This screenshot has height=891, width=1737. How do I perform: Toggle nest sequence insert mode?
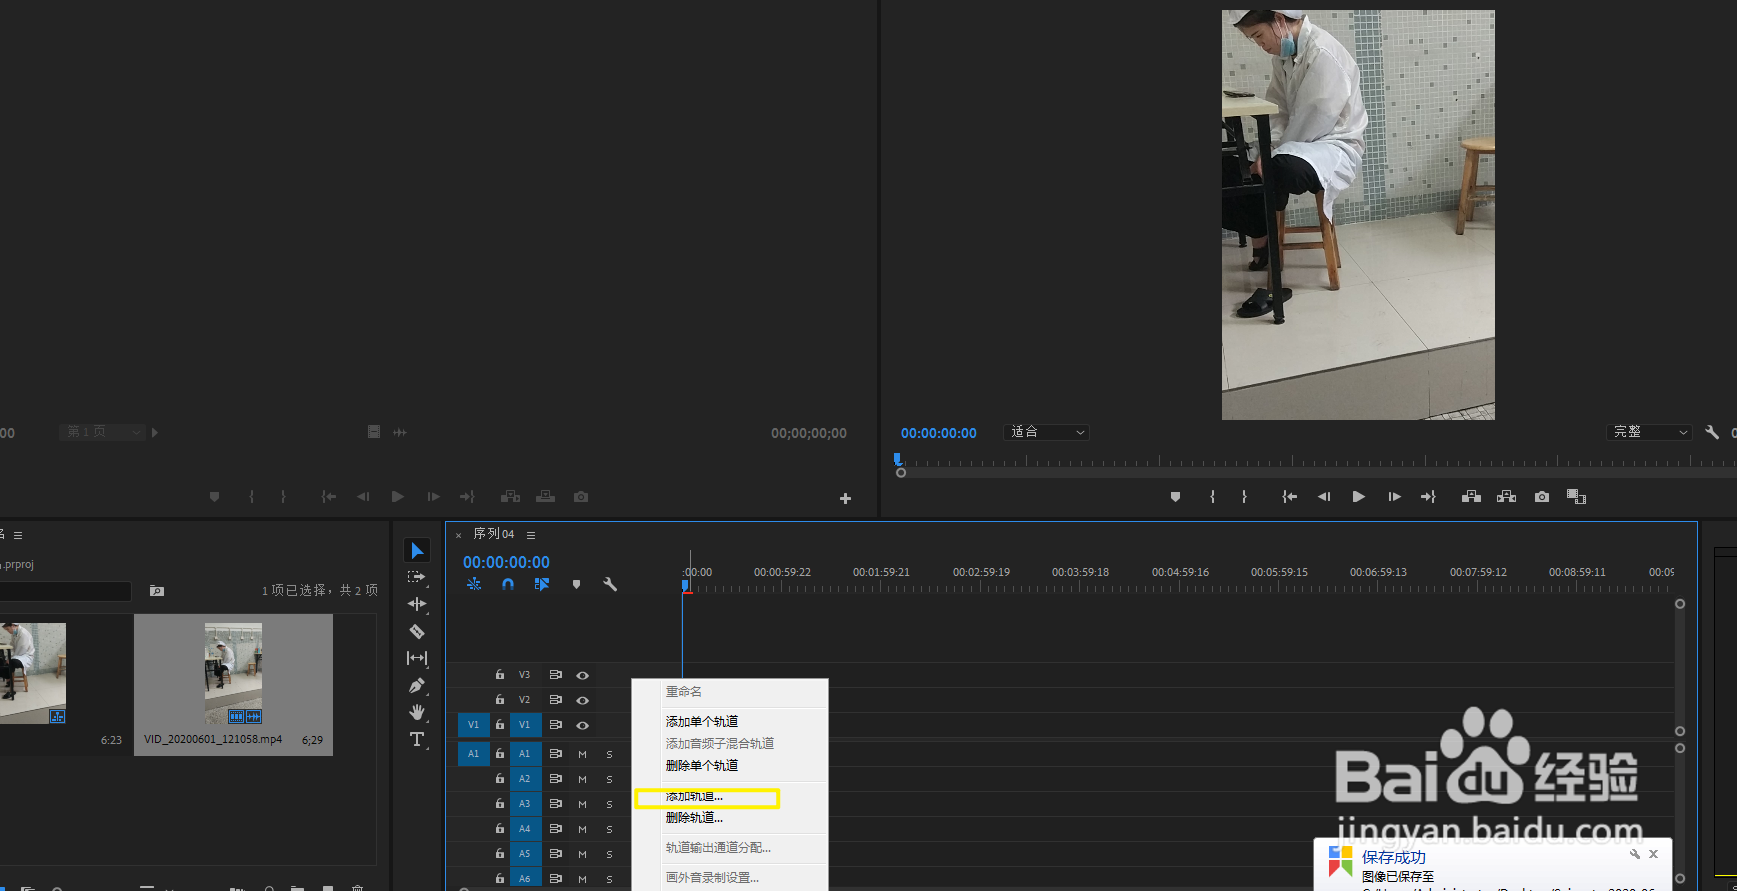coord(474,584)
